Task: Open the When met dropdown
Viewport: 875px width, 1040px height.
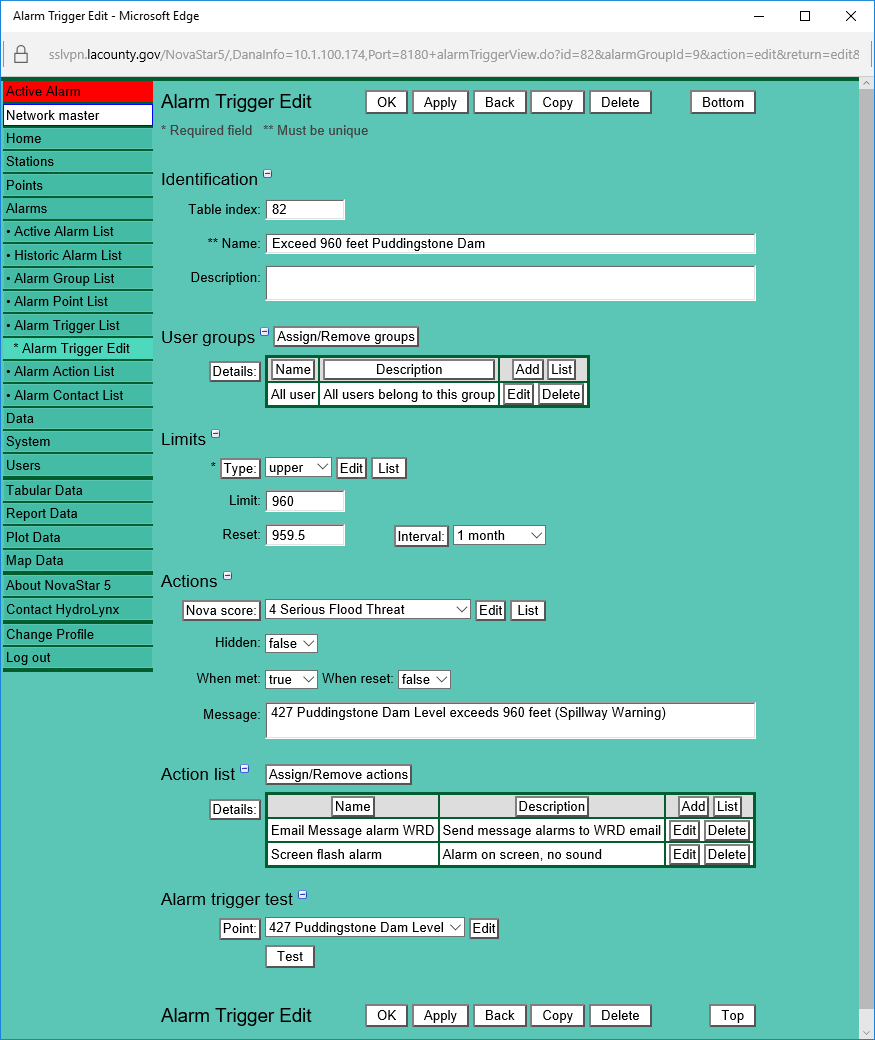Action: pyautogui.click(x=291, y=679)
